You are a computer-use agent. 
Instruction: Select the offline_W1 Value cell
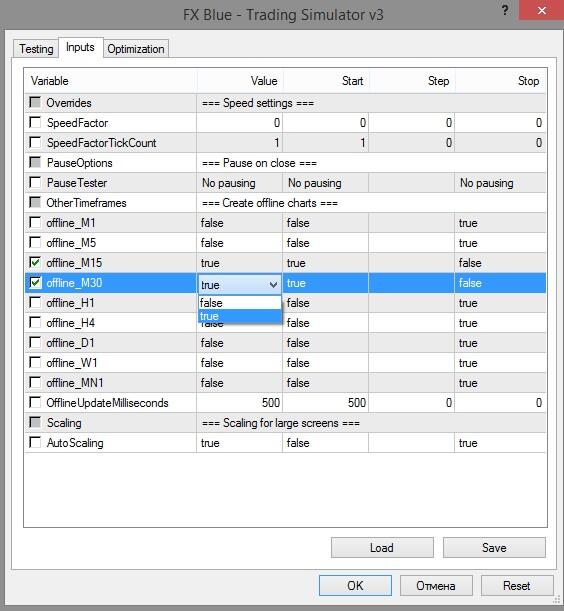(x=240, y=363)
